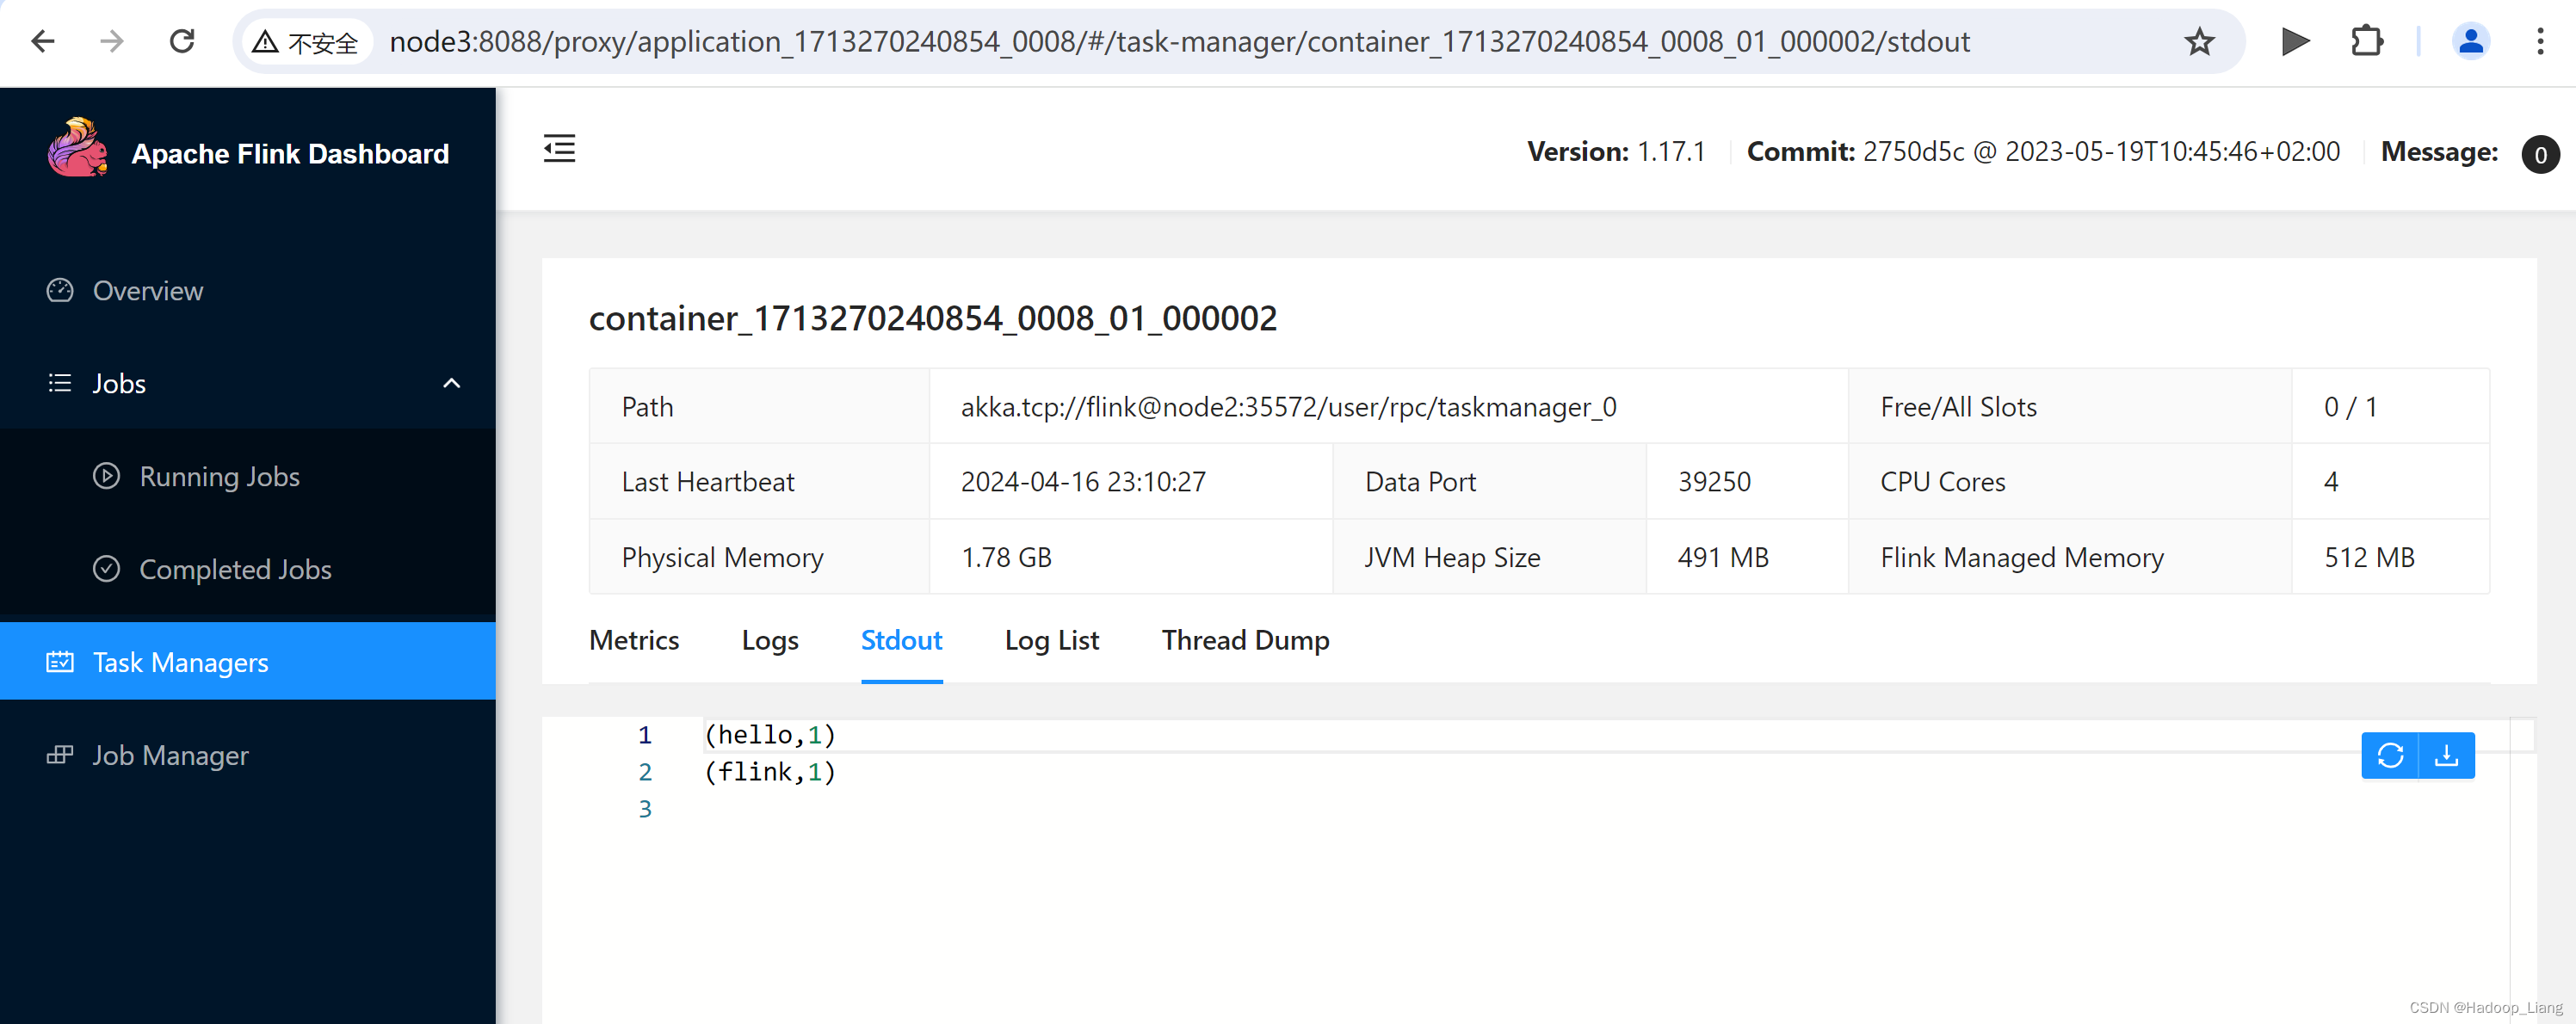Open the Overview dashboard page
The height and width of the screenshot is (1024, 2576).
[147, 291]
